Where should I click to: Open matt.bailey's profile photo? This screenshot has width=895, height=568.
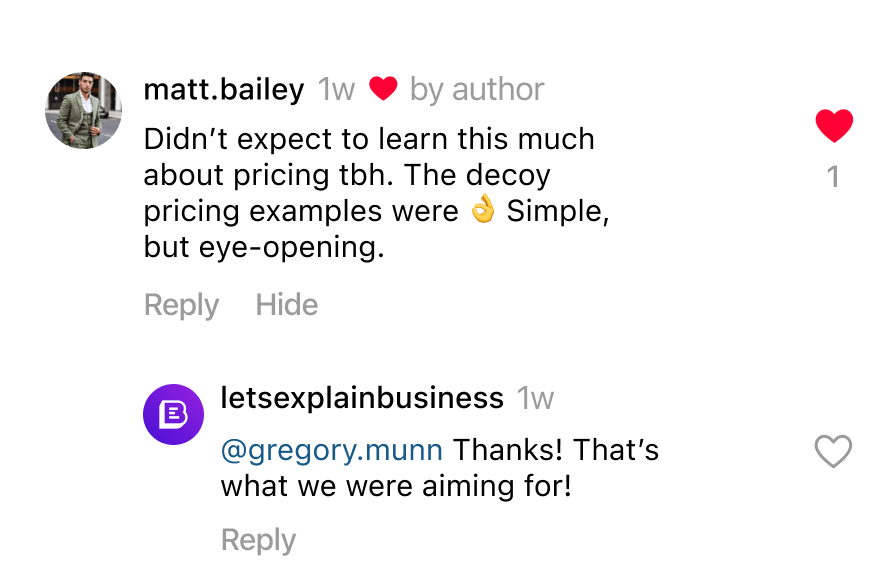(x=83, y=110)
